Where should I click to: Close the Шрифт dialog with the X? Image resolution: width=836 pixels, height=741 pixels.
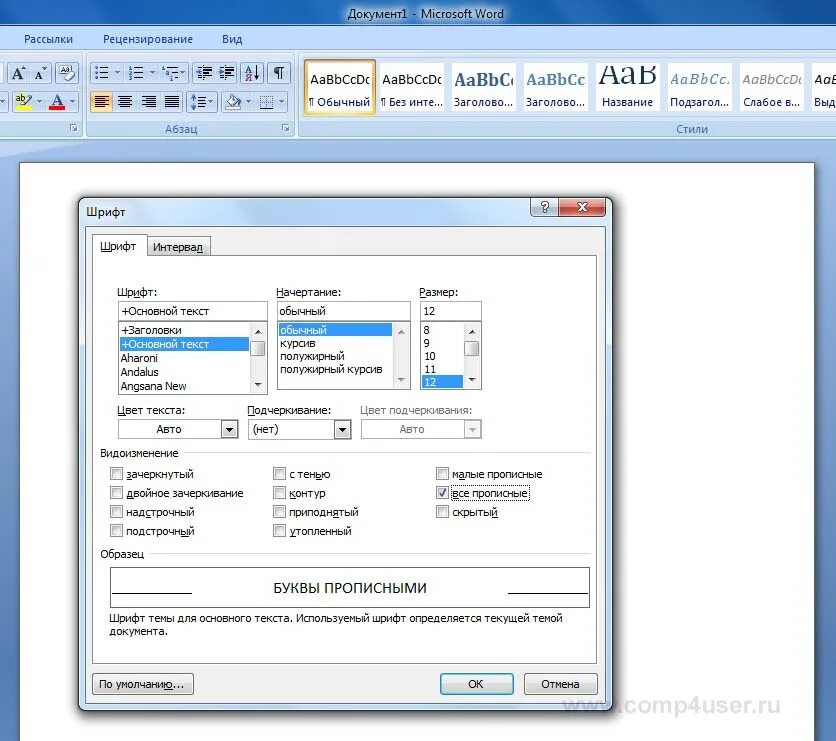[x=582, y=207]
